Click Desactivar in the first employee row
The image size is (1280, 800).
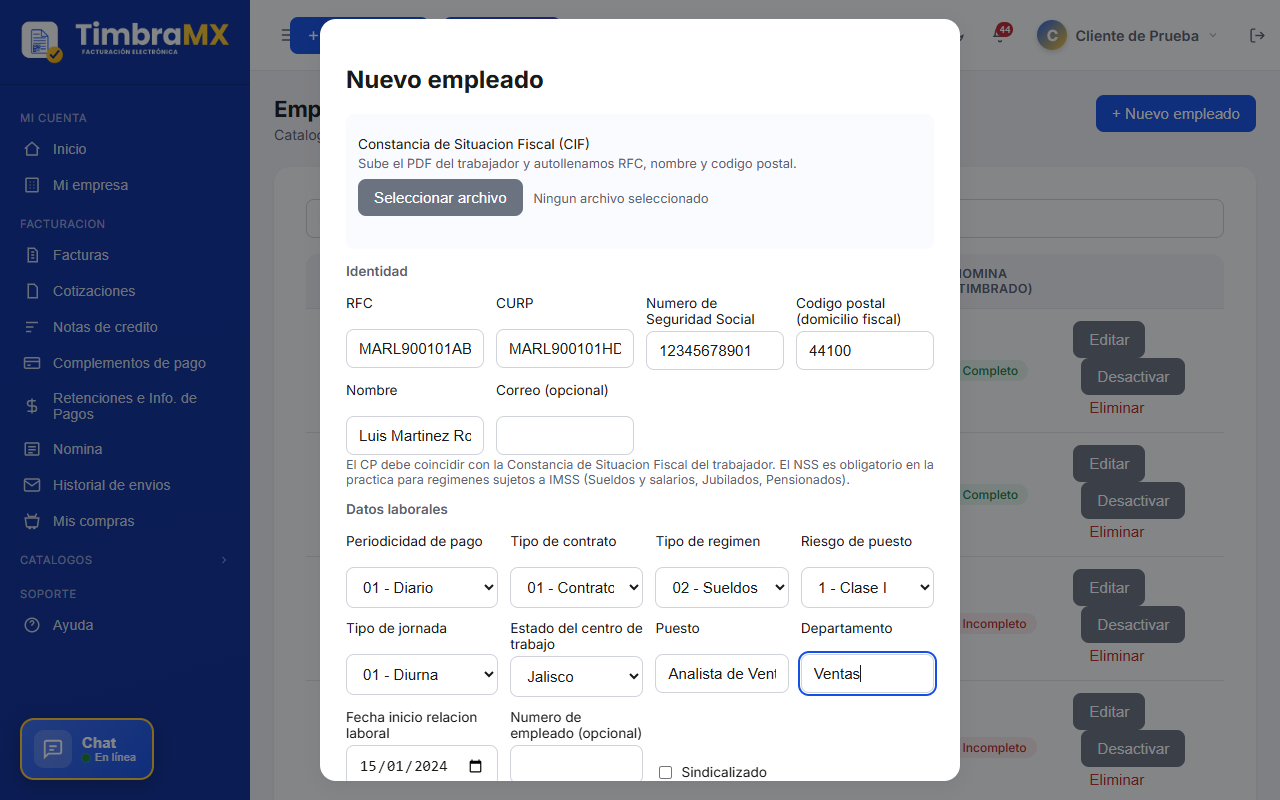pyautogui.click(x=1133, y=377)
